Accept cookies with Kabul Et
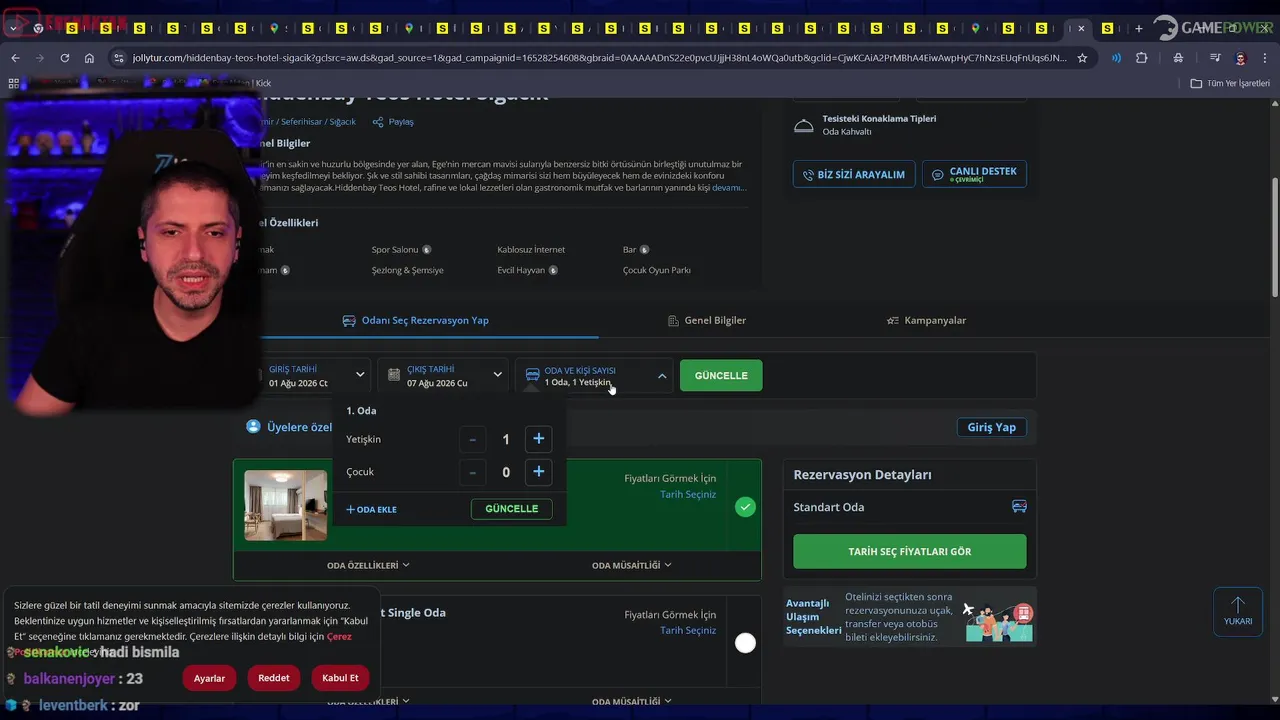The width and height of the screenshot is (1280, 720). click(x=340, y=678)
